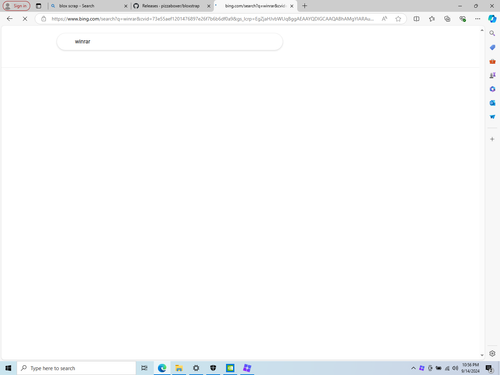The image size is (500, 375).
Task: Open Settings and more ellipsis menu
Action: pos(478,19)
